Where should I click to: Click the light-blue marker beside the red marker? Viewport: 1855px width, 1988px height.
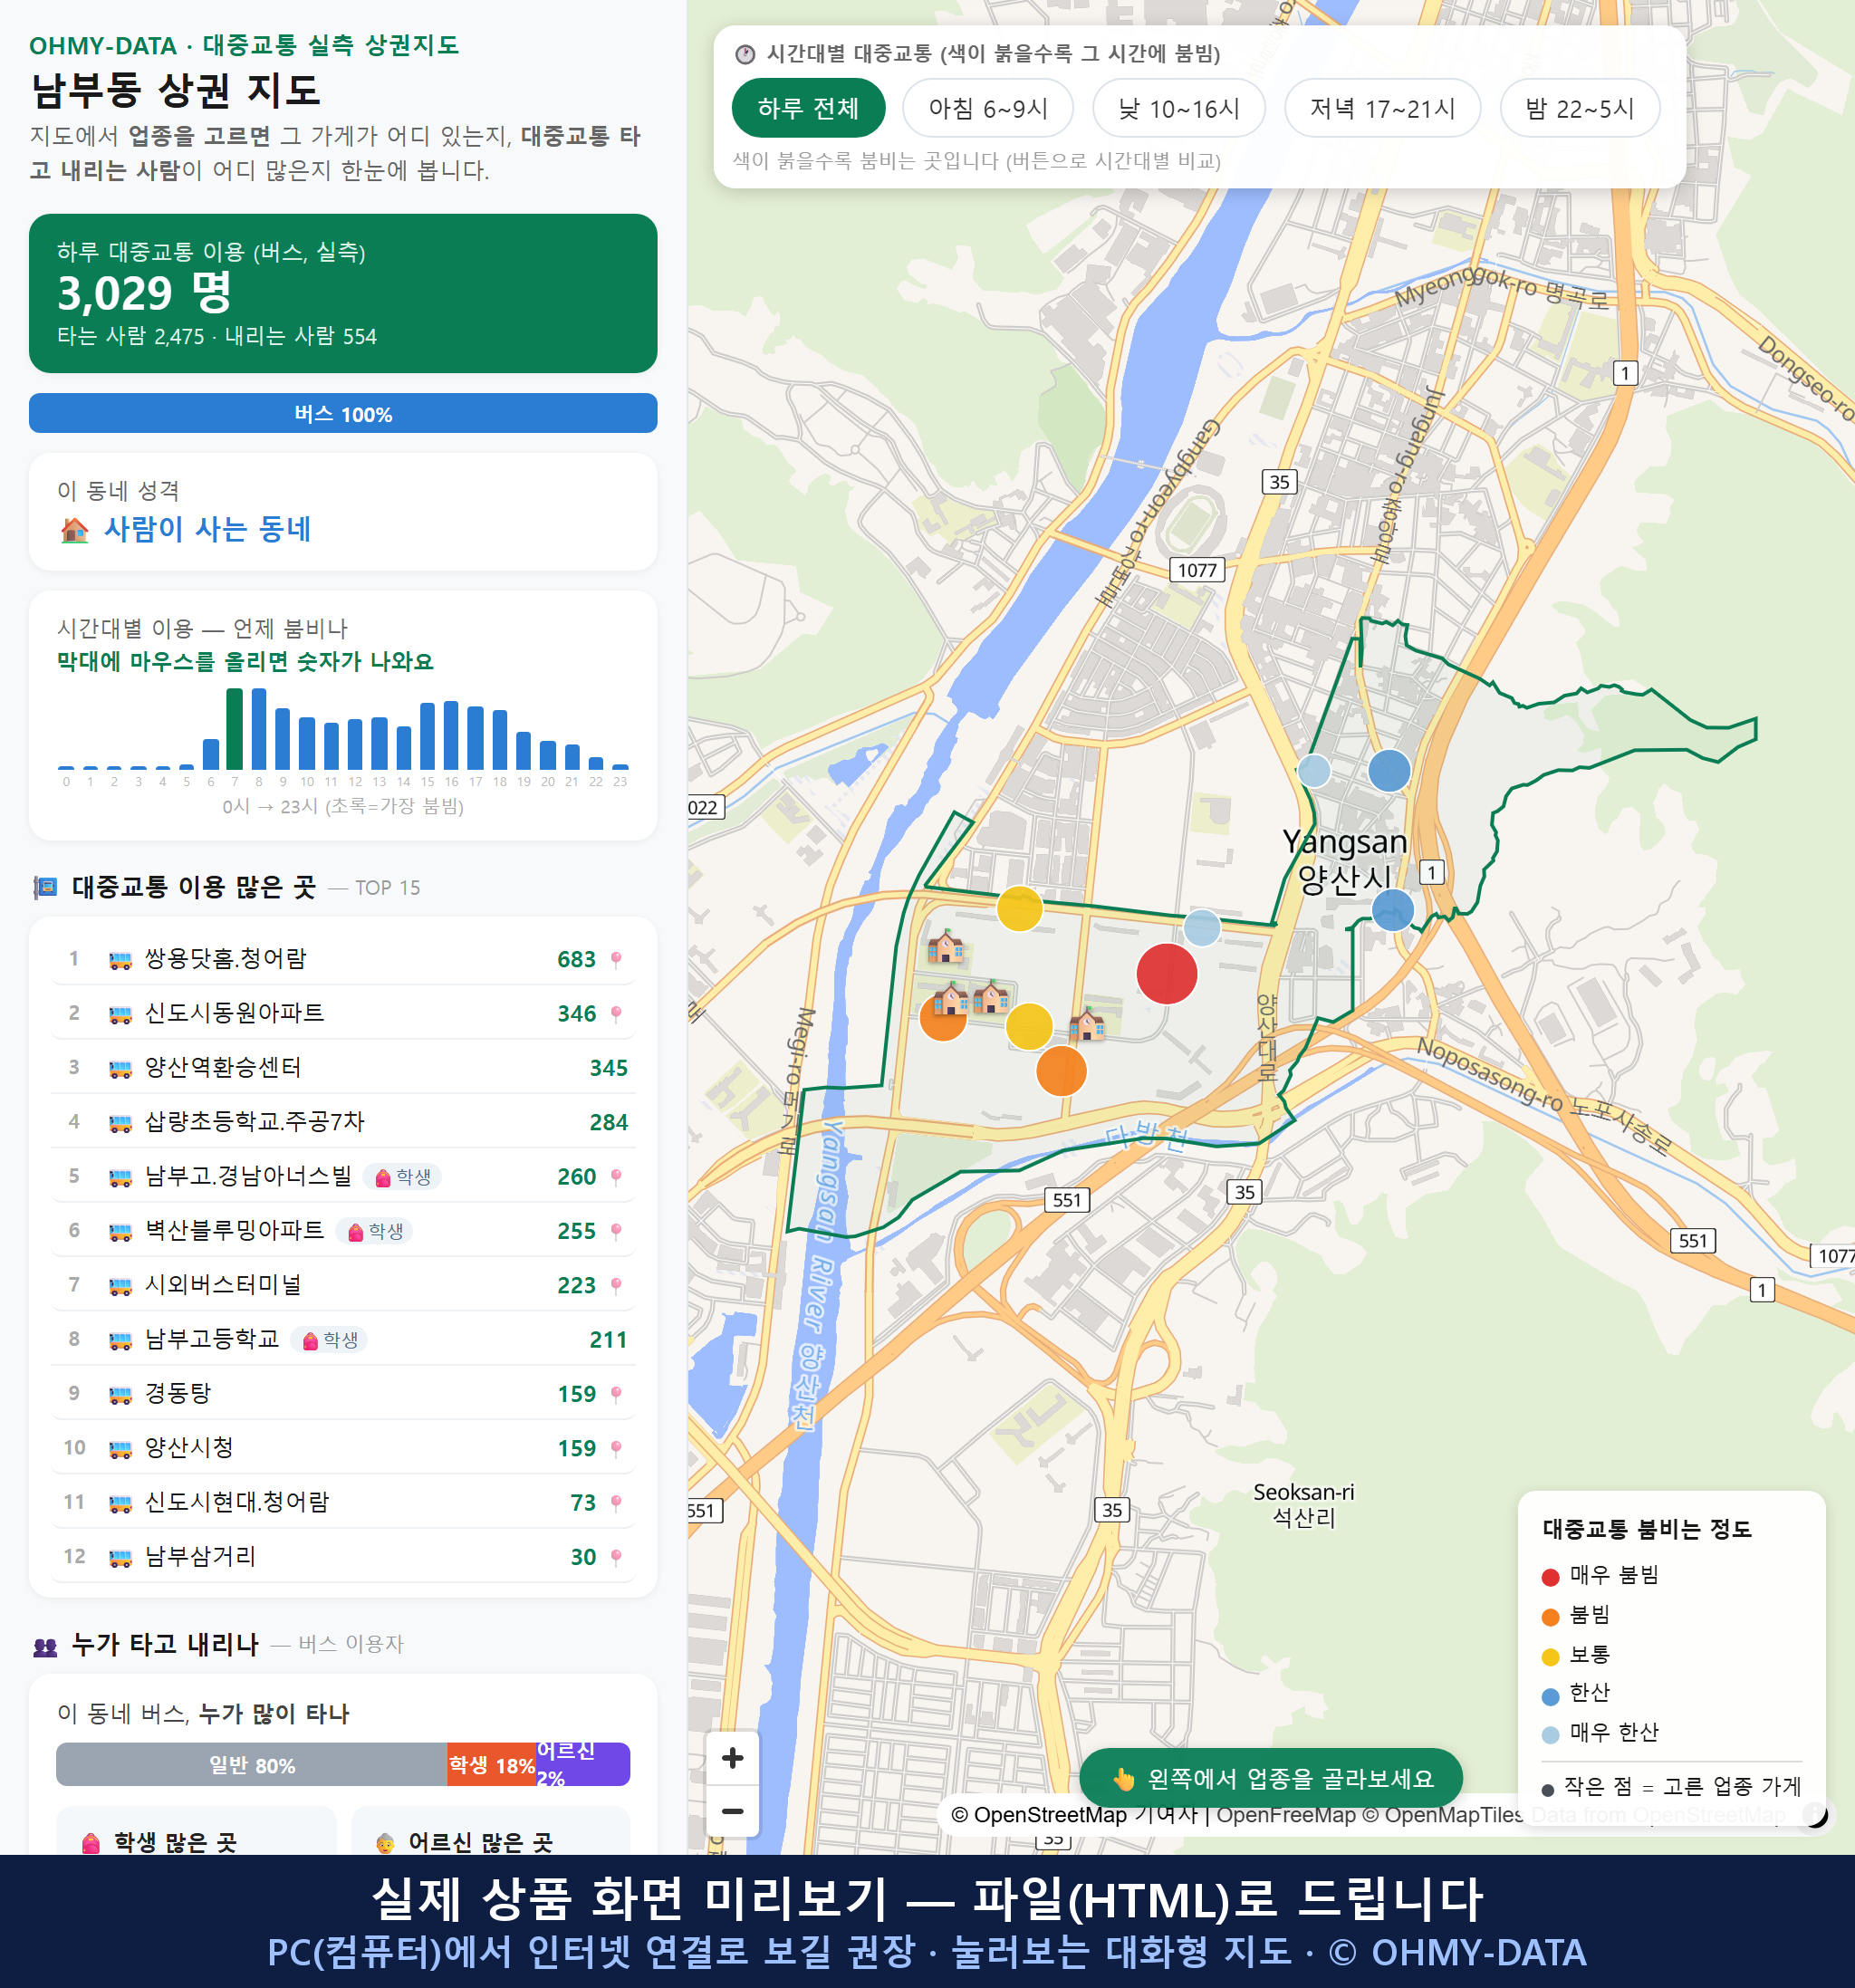click(x=1201, y=928)
